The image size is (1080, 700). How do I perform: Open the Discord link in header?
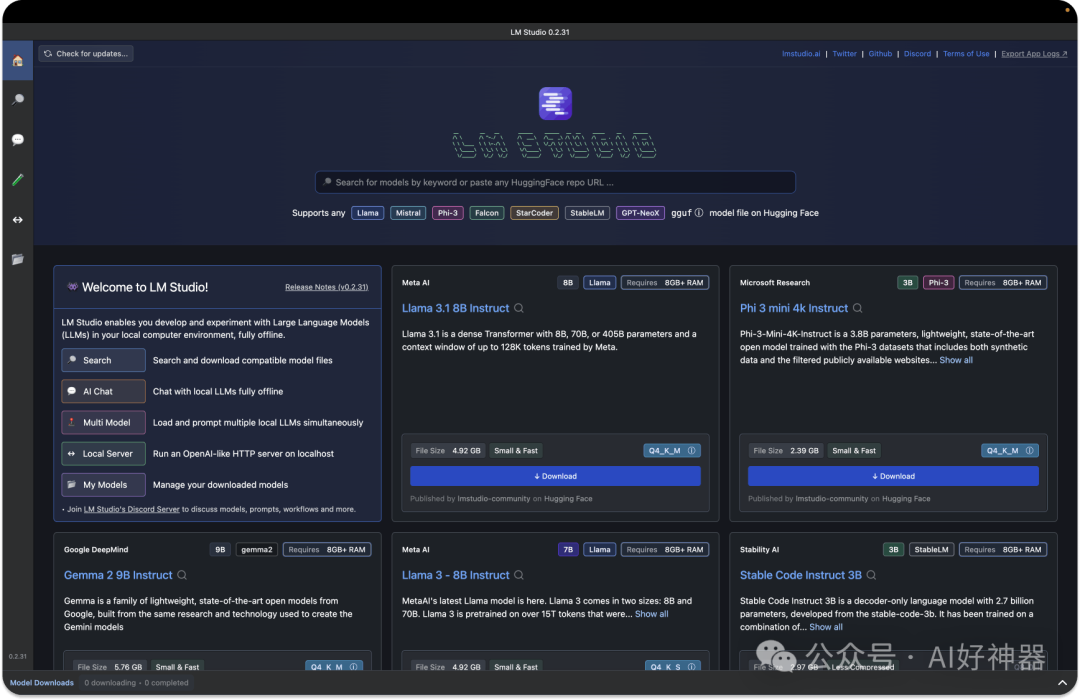[917, 54]
